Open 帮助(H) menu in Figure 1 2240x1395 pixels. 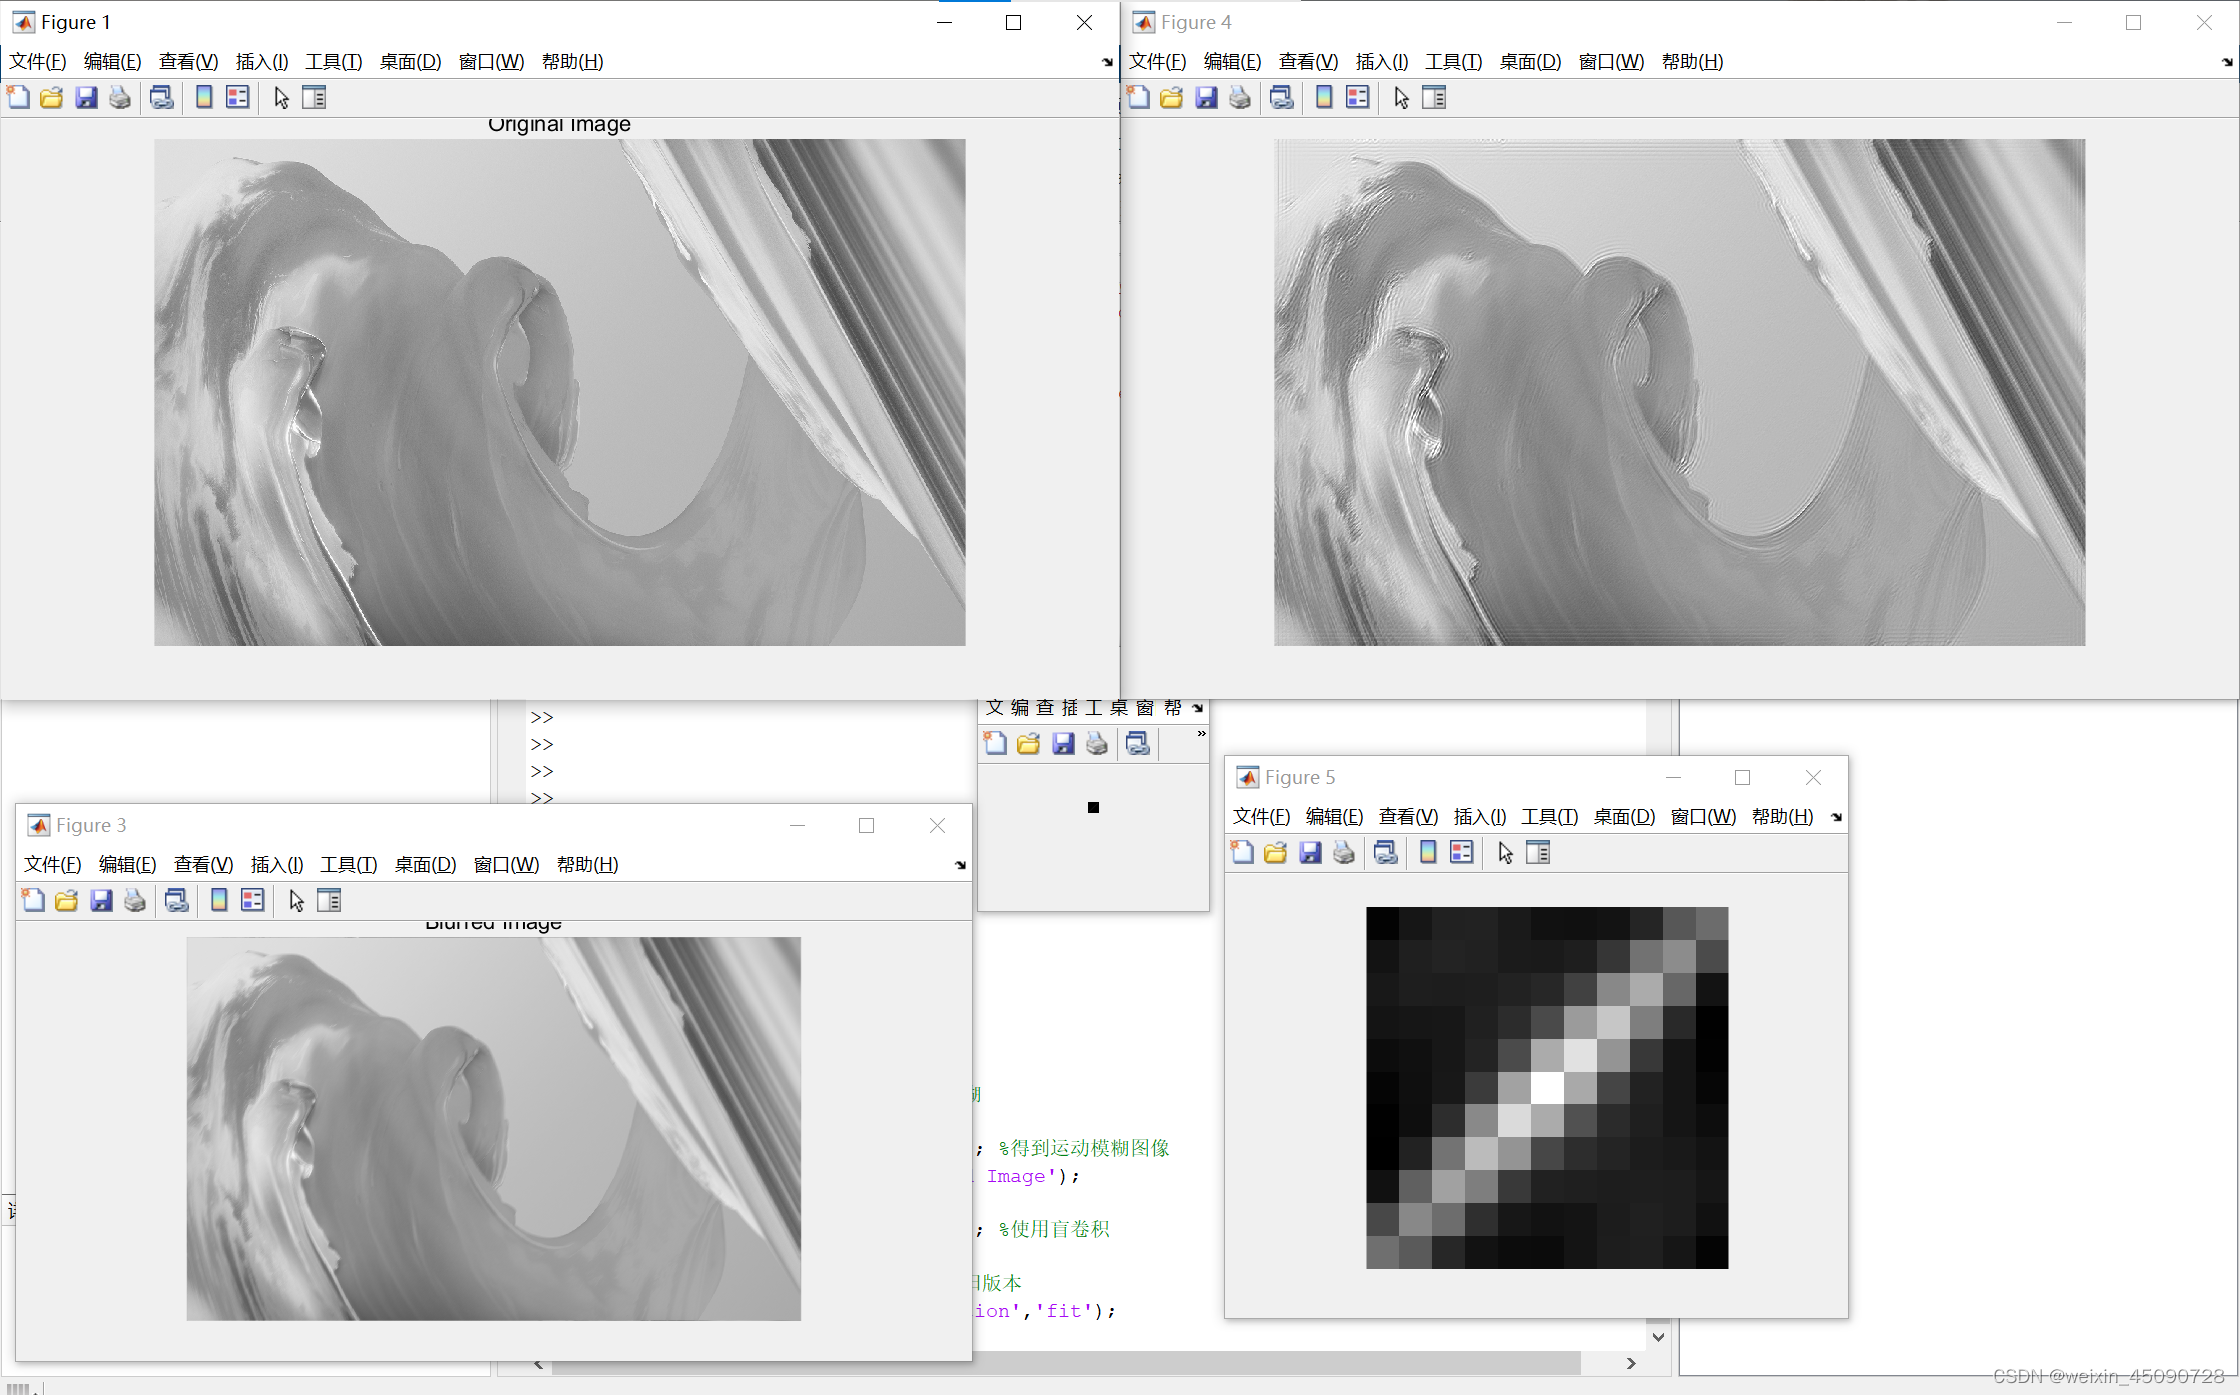[572, 62]
